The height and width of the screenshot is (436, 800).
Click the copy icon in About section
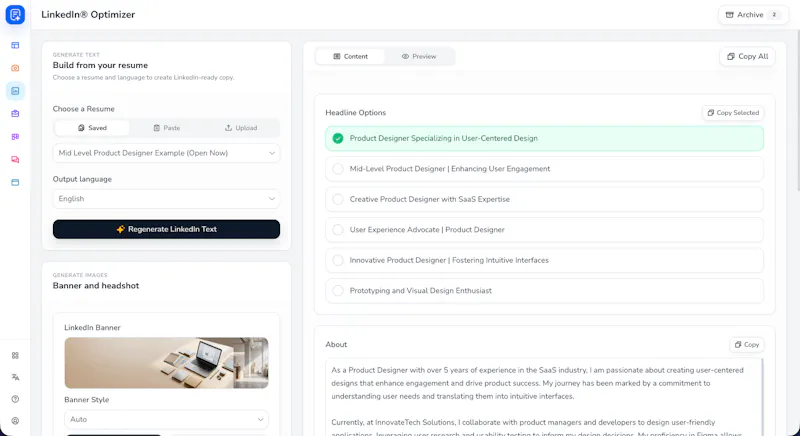pyautogui.click(x=738, y=345)
